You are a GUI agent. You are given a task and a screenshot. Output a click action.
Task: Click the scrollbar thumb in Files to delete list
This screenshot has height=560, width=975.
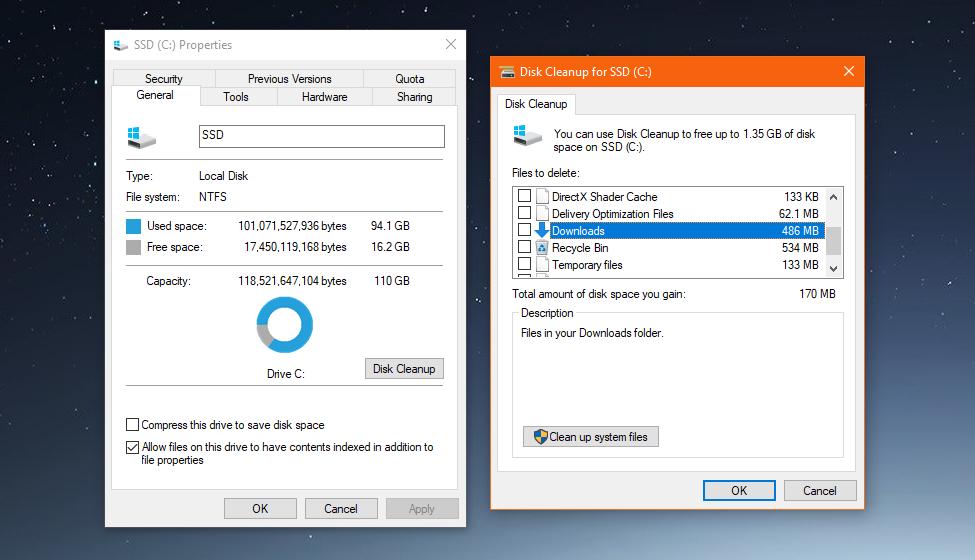[834, 241]
